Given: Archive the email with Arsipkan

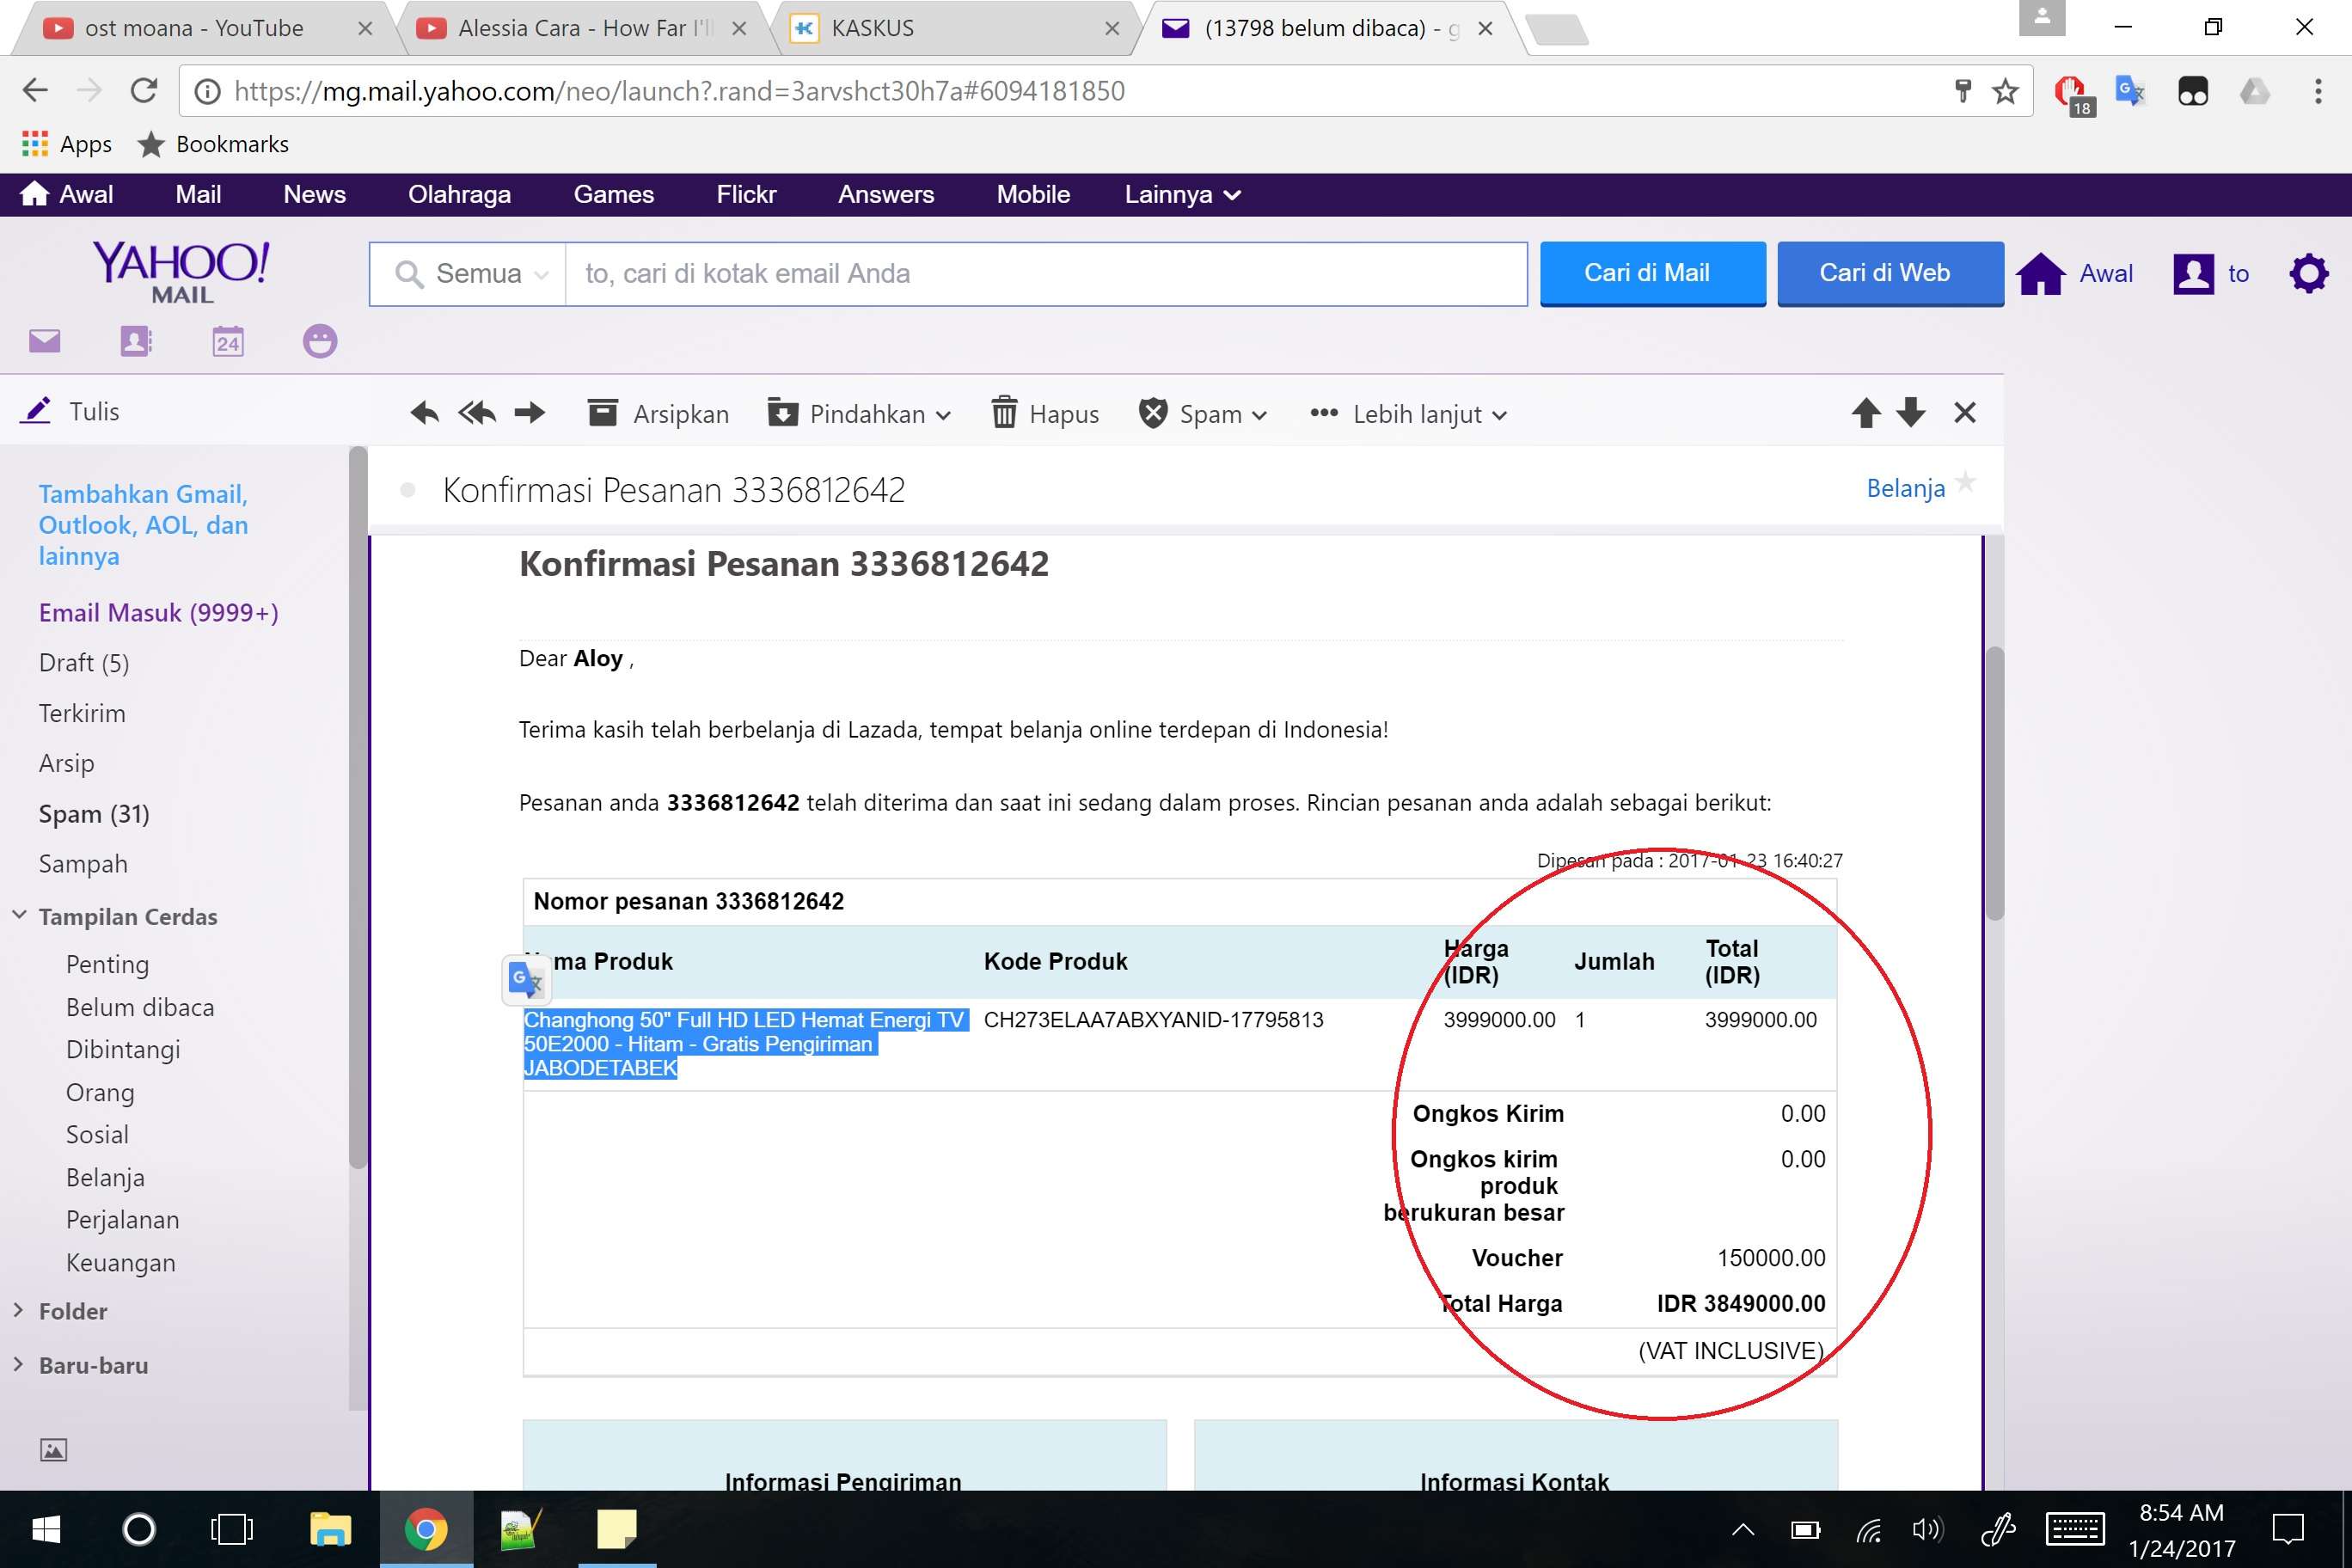Looking at the screenshot, I should pos(658,413).
